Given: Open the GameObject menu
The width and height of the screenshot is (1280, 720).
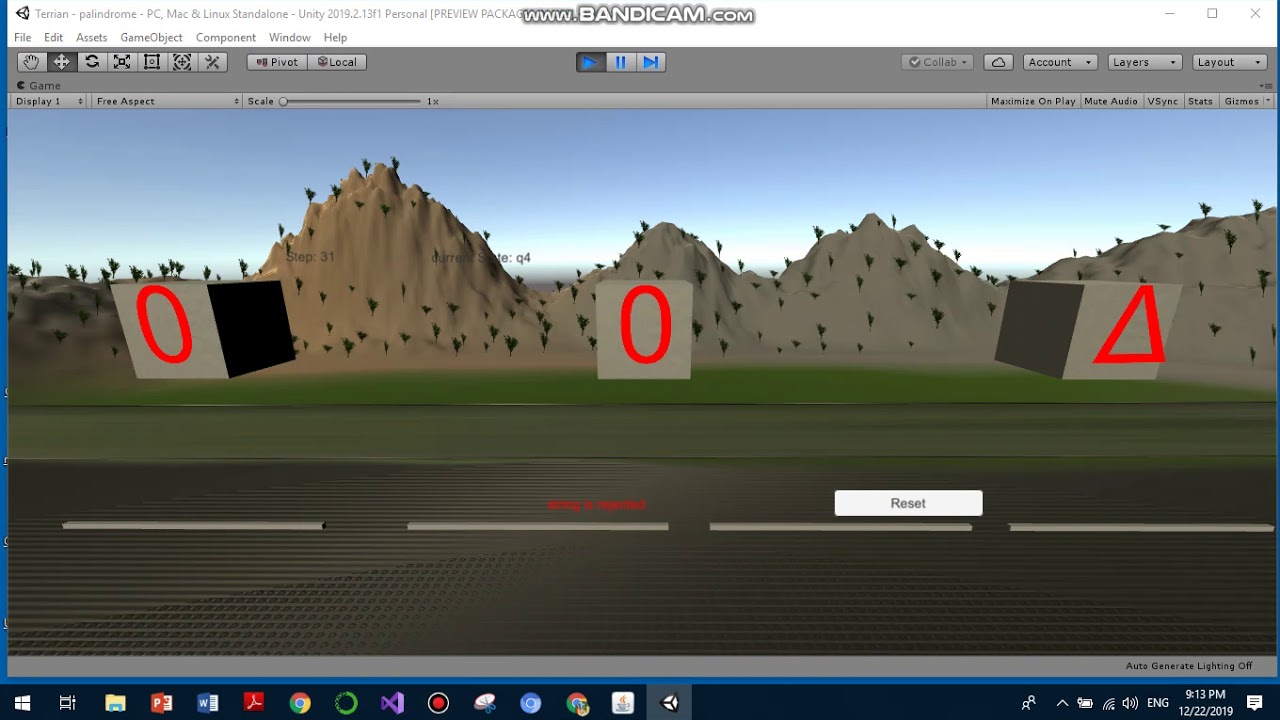Looking at the screenshot, I should [x=151, y=37].
